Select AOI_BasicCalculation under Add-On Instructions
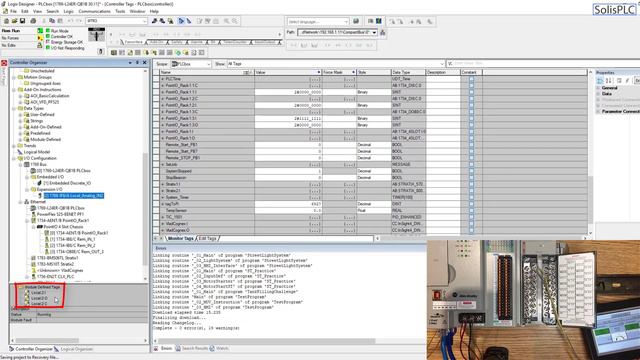The image size is (640, 360). point(49,96)
